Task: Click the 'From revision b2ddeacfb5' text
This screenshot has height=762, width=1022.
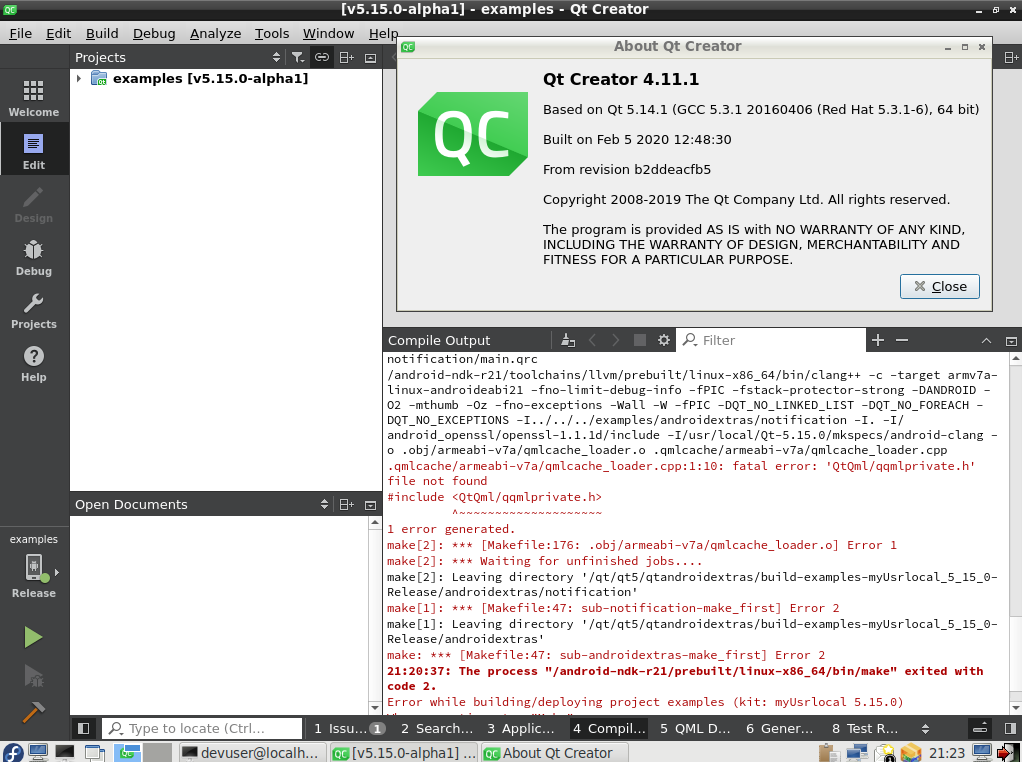Action: pos(627,169)
